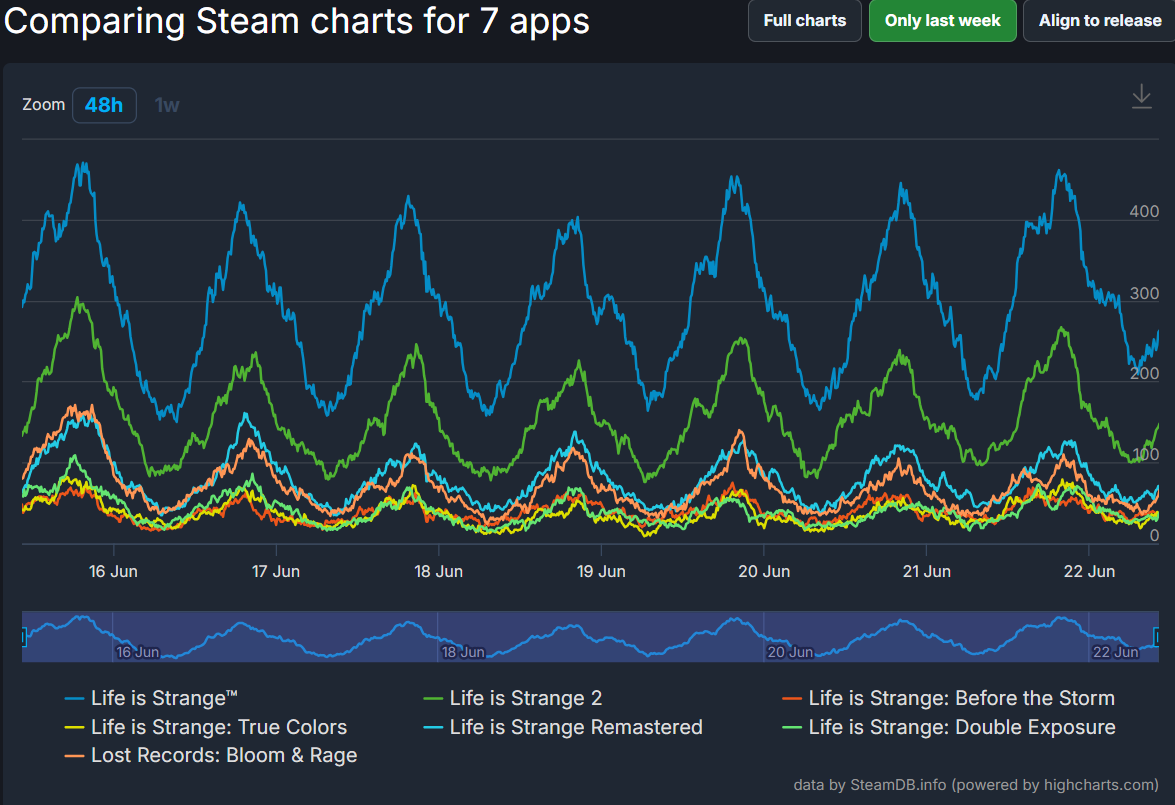Click the 17 Jun x-axis label

pos(276,571)
